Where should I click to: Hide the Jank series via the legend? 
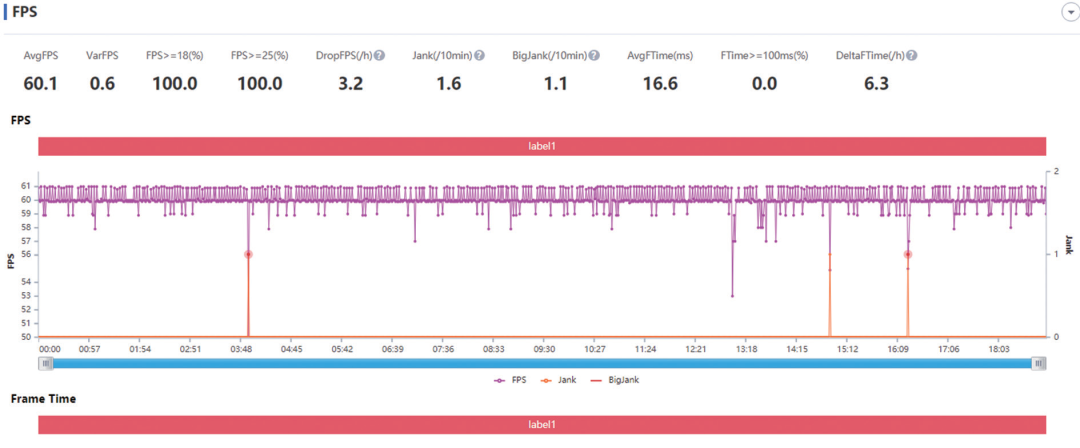click(x=558, y=380)
